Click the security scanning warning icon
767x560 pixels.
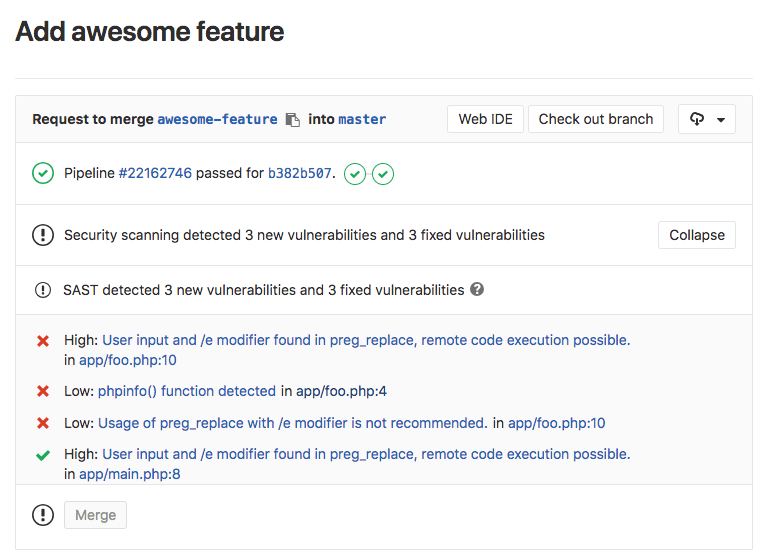(x=43, y=235)
